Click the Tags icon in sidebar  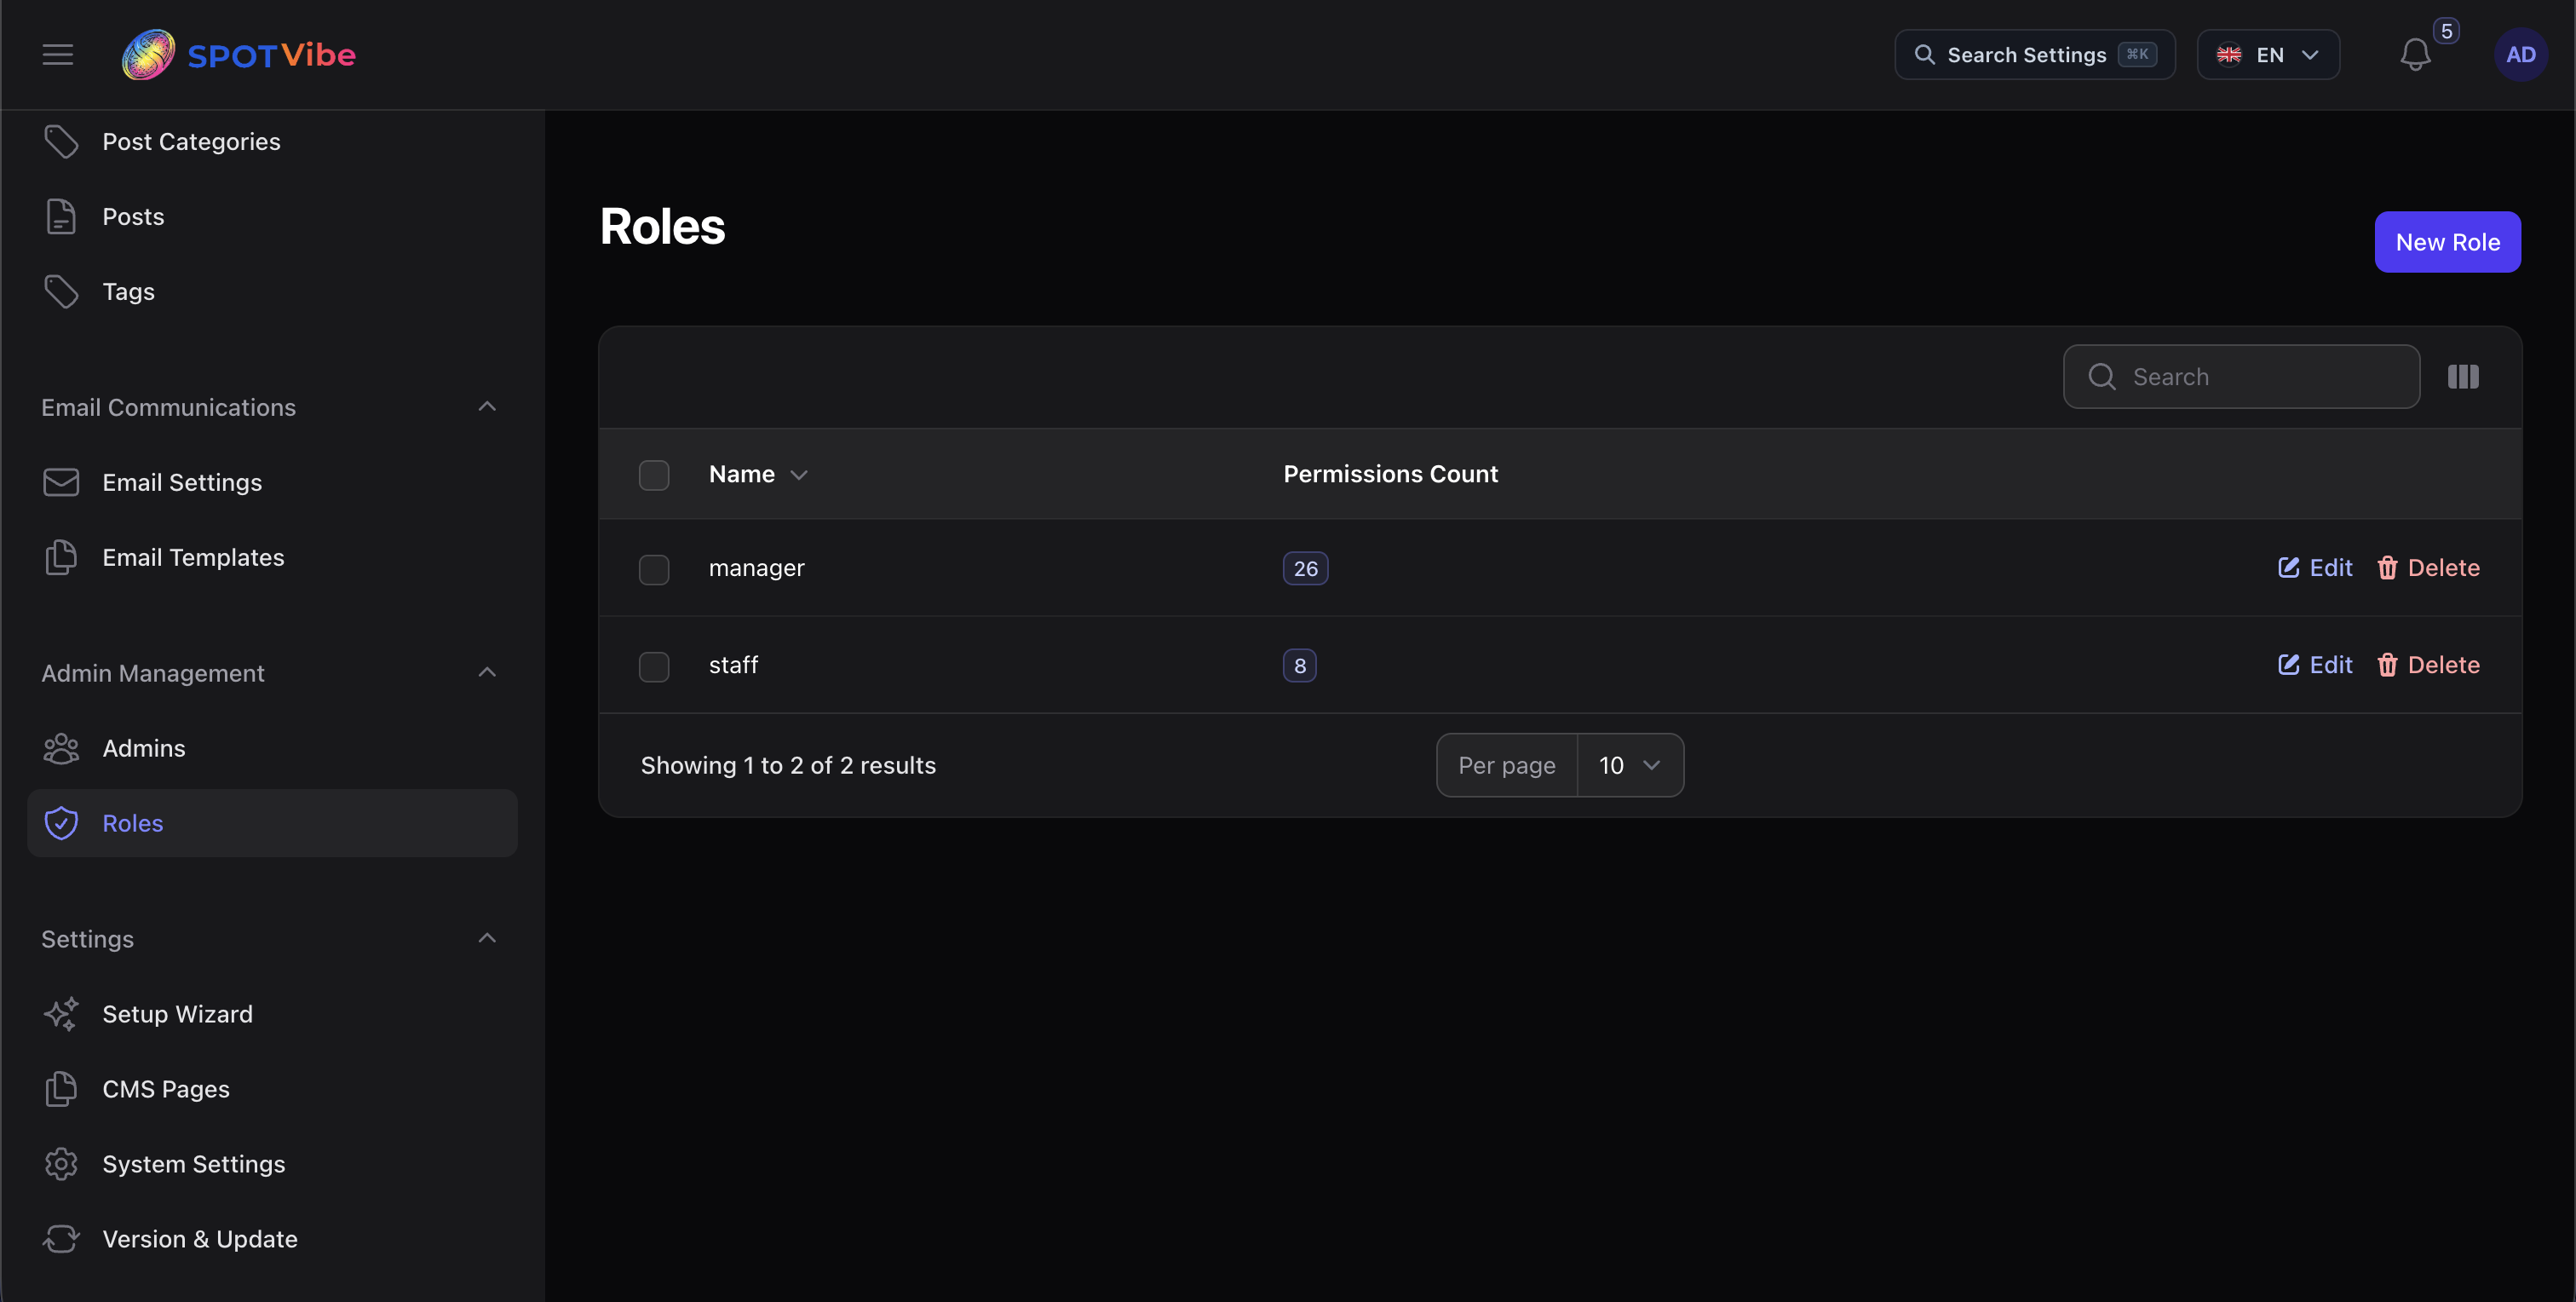click(x=61, y=292)
